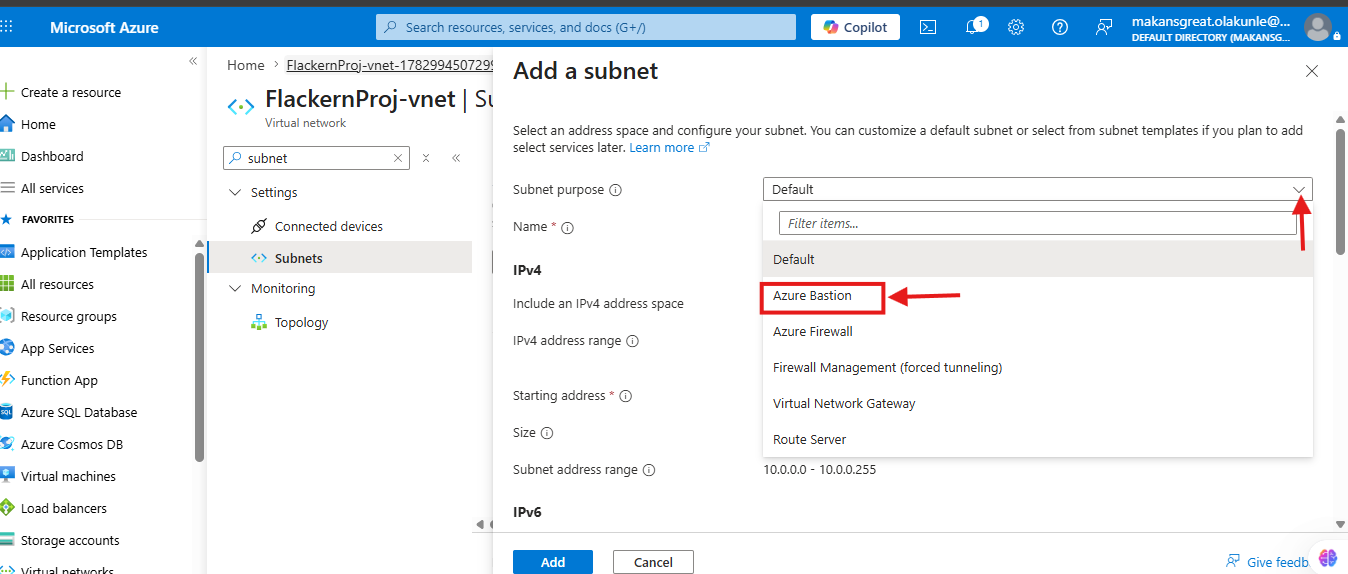Open the Cloud Shell icon in header
The width and height of the screenshot is (1348, 574).
pyautogui.click(x=928, y=27)
